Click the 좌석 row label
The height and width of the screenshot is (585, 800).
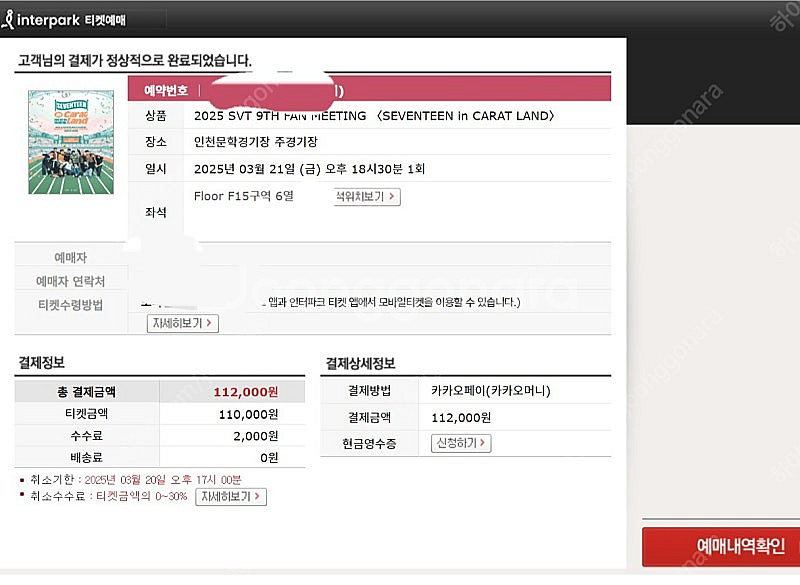[x=156, y=212]
